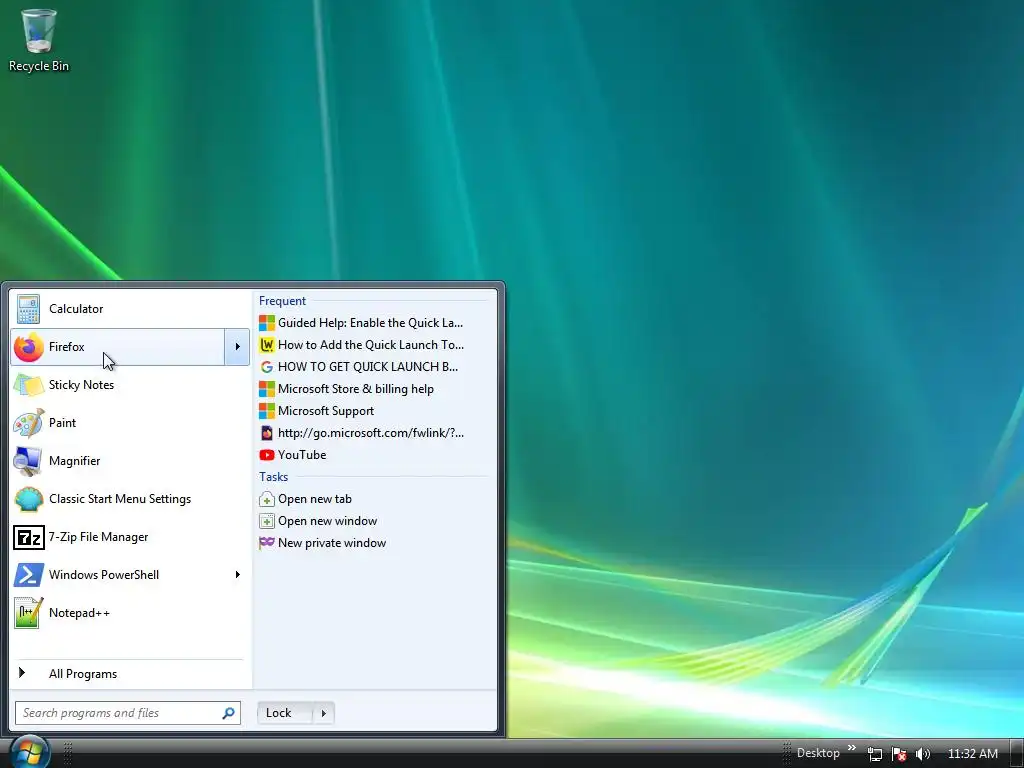Open the shutdown options arrow beside Lock
Screen dimensions: 1024x768
(324, 713)
